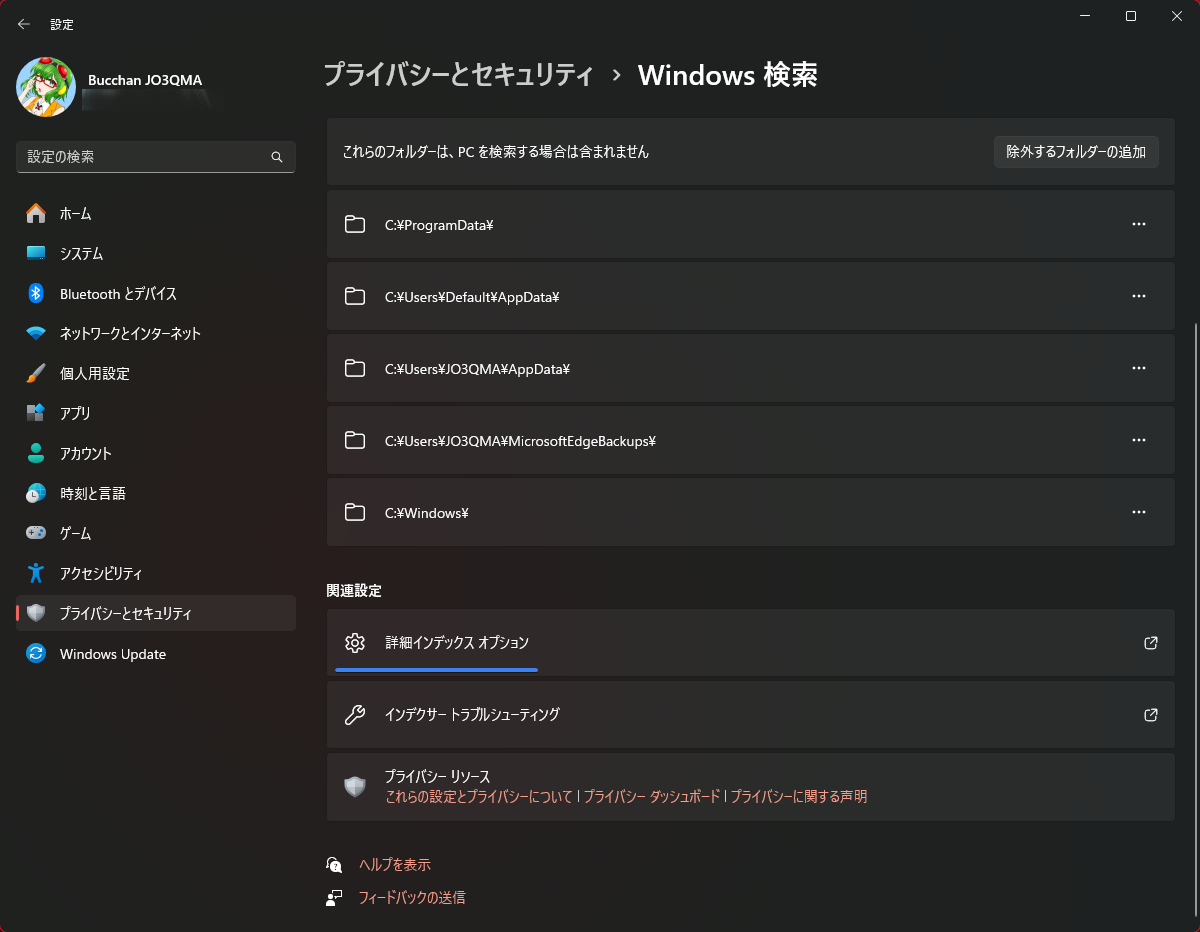The height and width of the screenshot is (932, 1200).
Task: Click wrench icon of インデクサー トラブルシューティング
Action: pyautogui.click(x=355, y=715)
